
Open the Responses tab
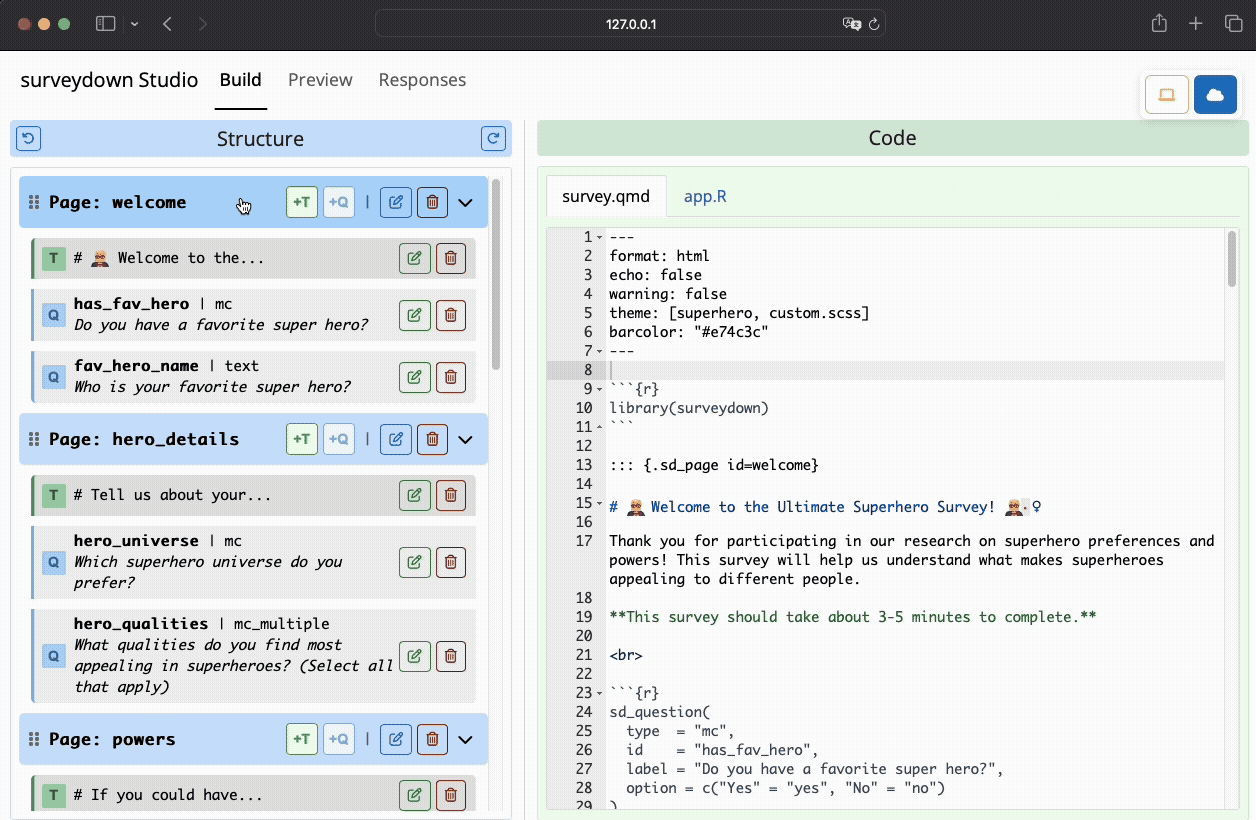[422, 80]
